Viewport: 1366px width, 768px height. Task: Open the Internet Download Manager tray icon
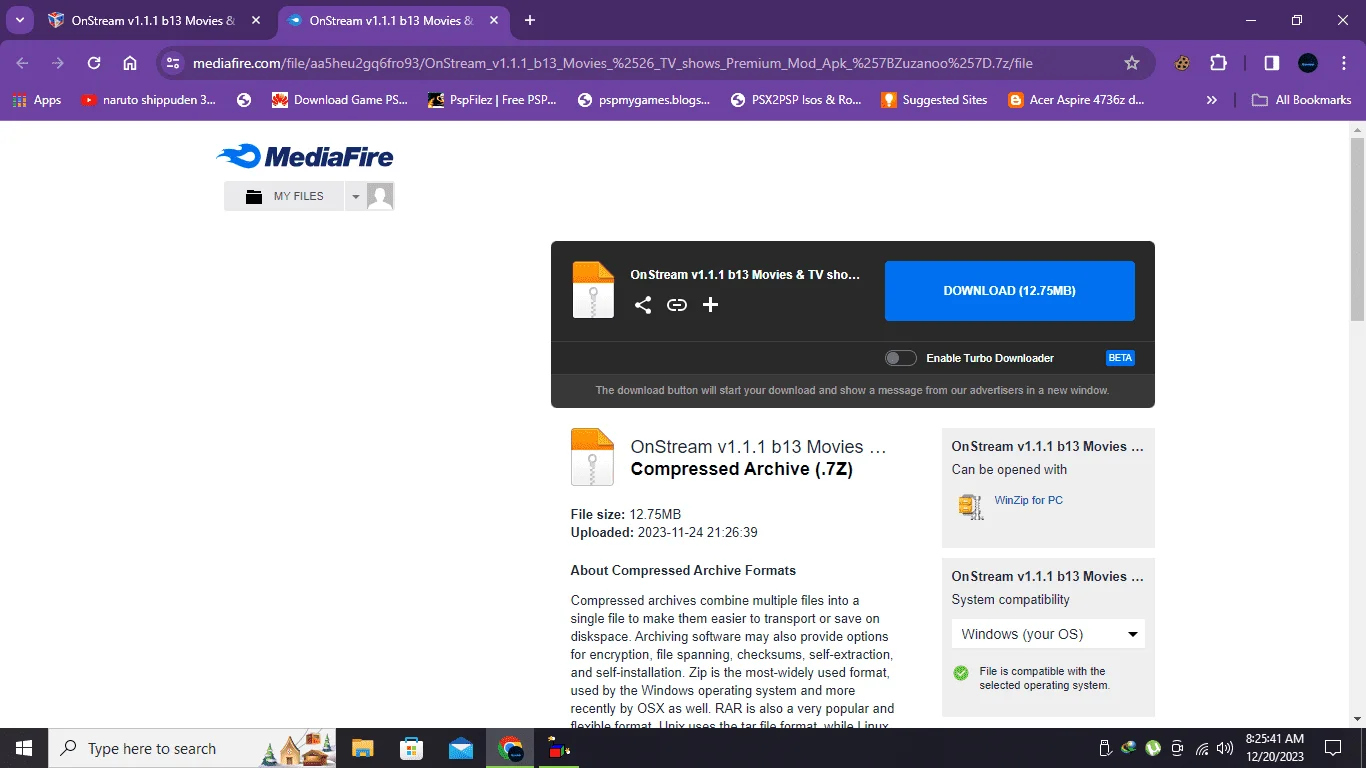tap(1129, 748)
